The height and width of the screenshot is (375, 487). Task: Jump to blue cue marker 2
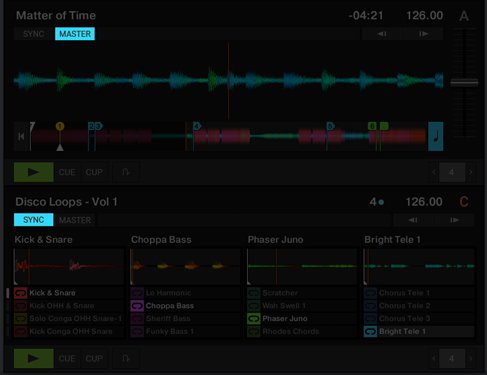(x=91, y=126)
